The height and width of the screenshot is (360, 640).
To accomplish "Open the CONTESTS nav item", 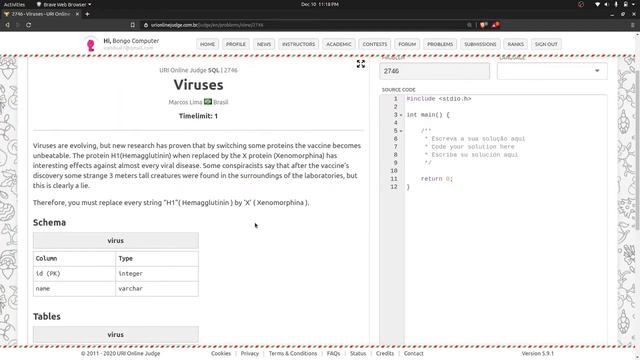I will [375, 44].
